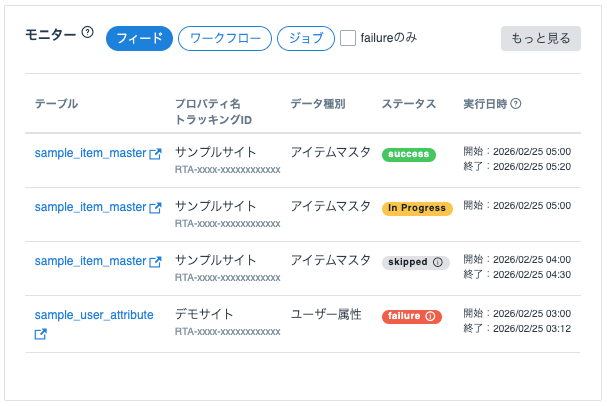Click the In Progress status badge

[x=417, y=208]
